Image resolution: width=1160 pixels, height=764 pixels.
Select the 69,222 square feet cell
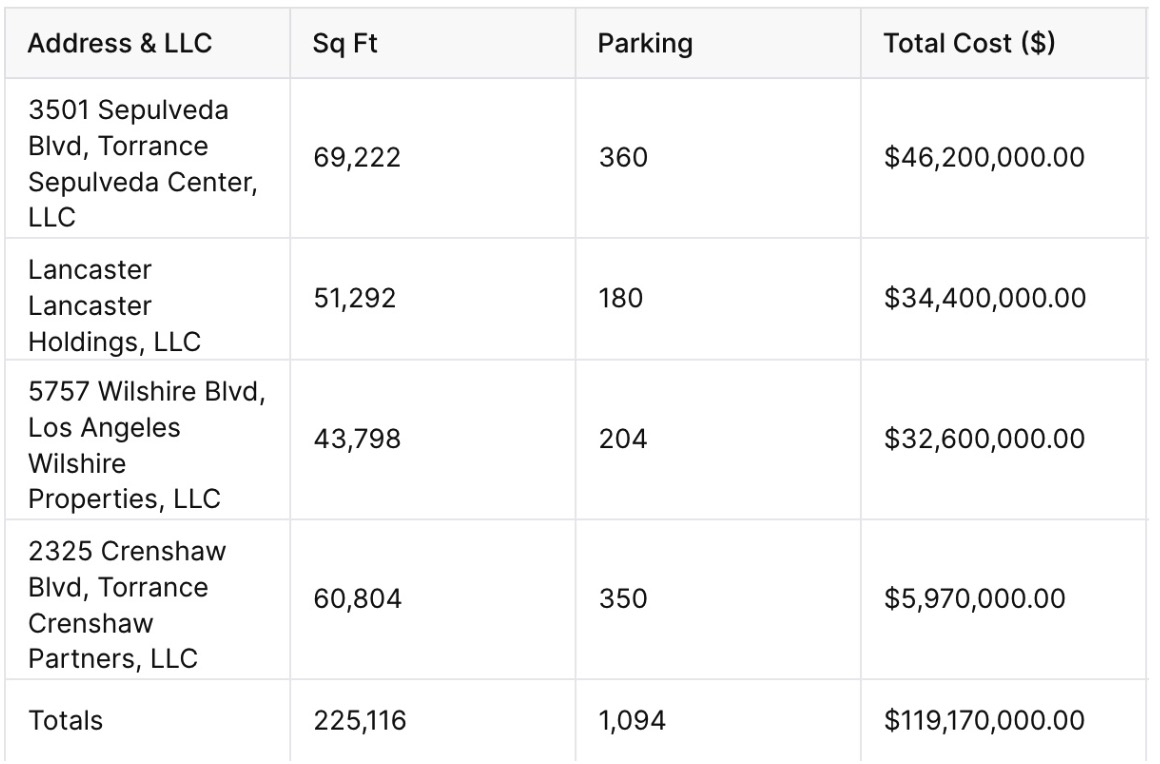point(357,159)
